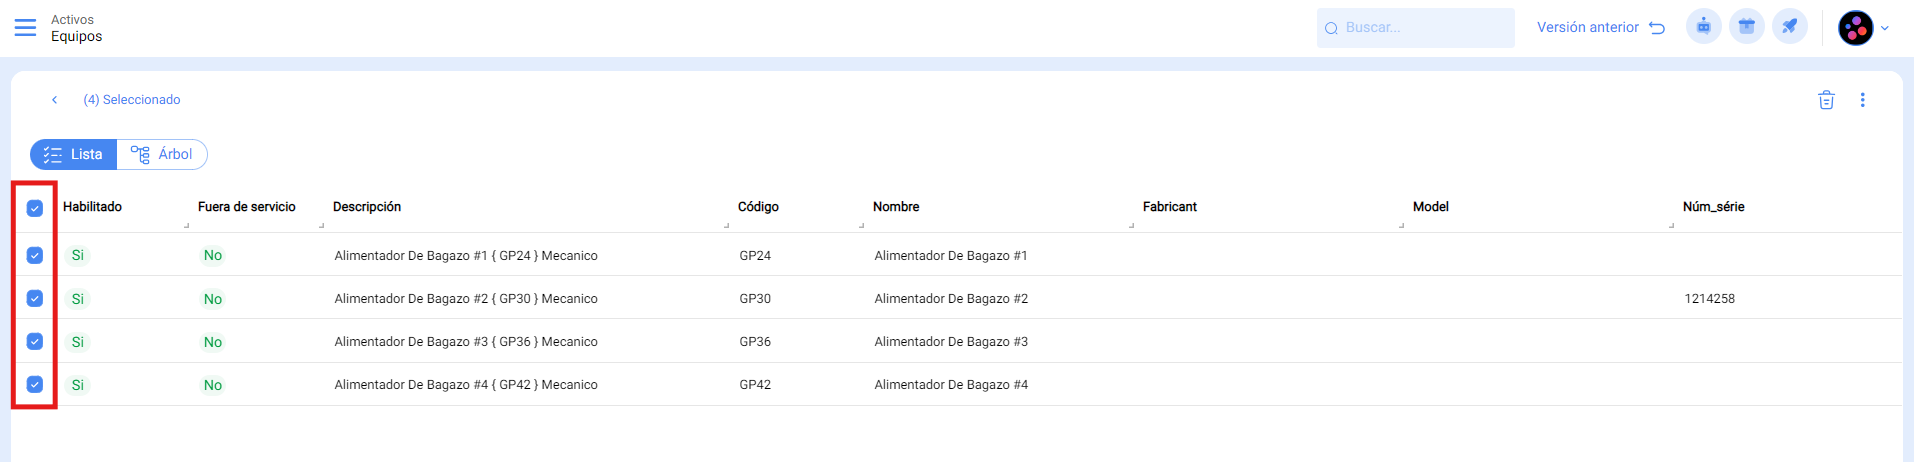1914x462 pixels.
Task: Uncheck the Alimentador De Bagazo #4 row
Action: [x=35, y=384]
